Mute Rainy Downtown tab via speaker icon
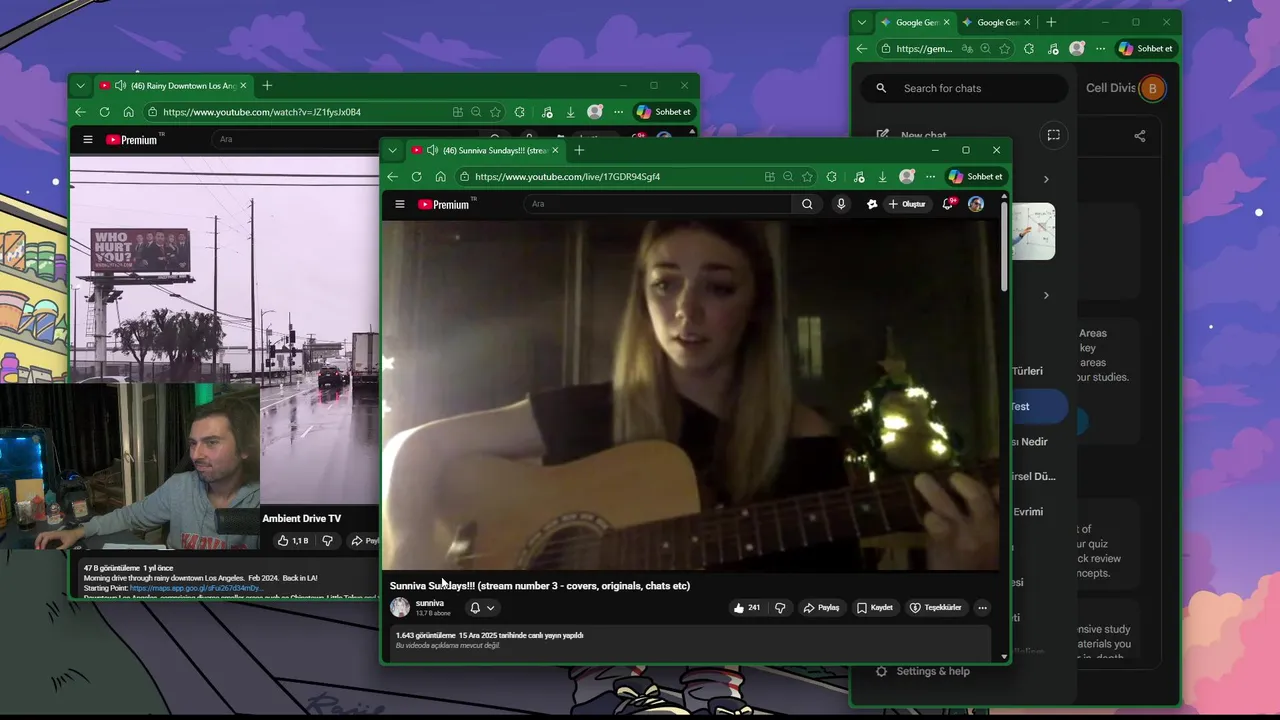 [x=121, y=86]
